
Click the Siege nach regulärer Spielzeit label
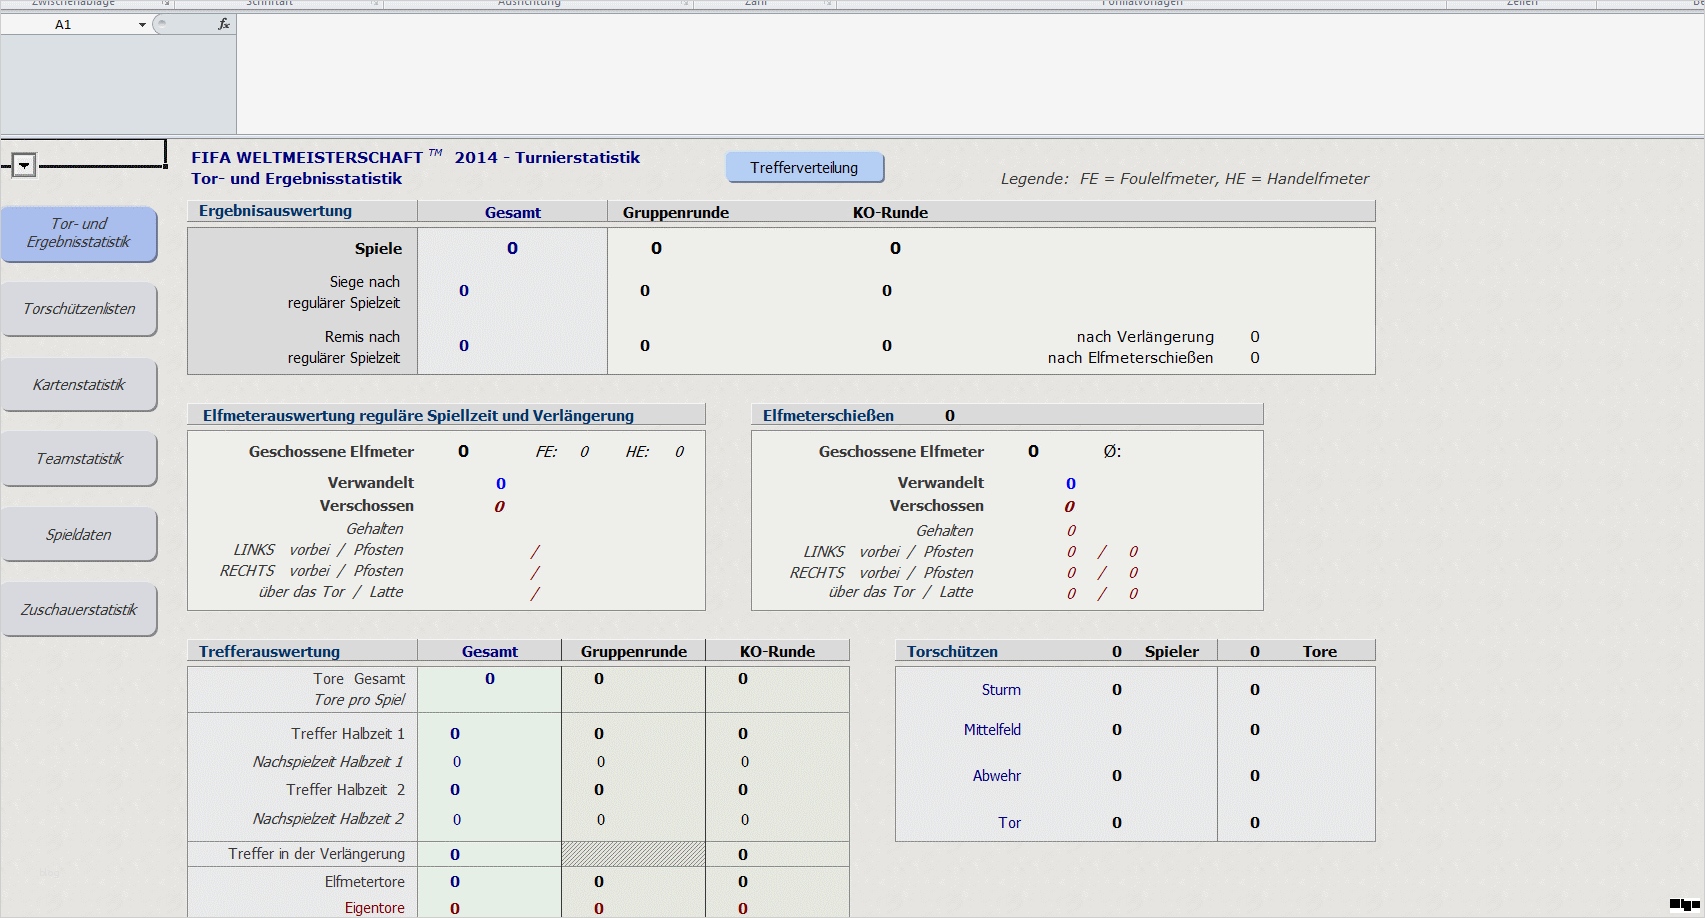click(x=344, y=292)
